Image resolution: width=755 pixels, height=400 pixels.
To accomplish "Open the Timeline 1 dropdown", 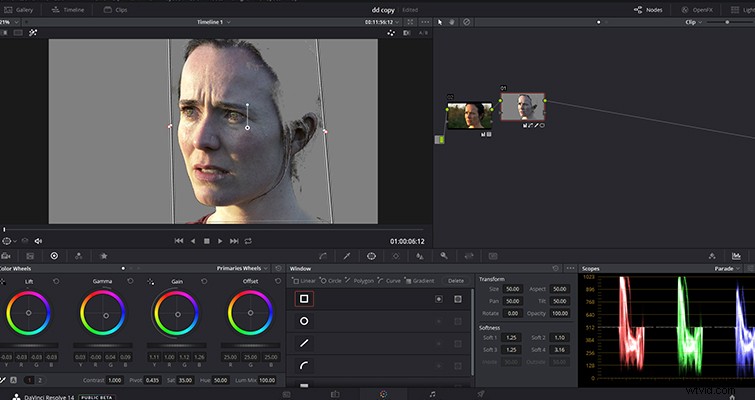I will [x=213, y=22].
